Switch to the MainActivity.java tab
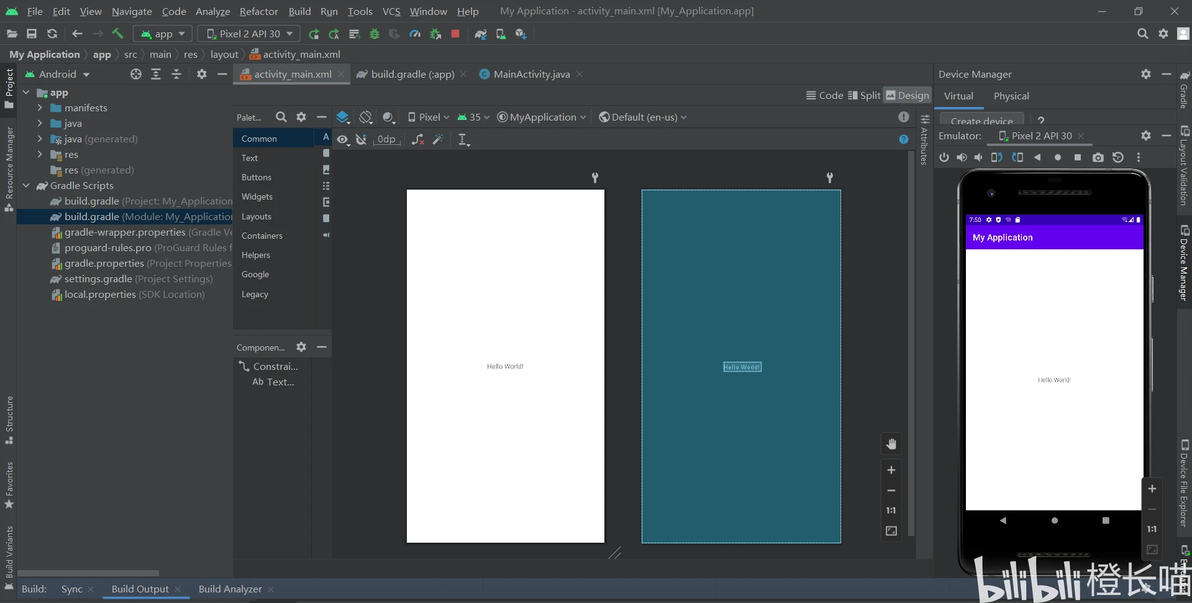This screenshot has height=603, width=1192. pos(531,74)
